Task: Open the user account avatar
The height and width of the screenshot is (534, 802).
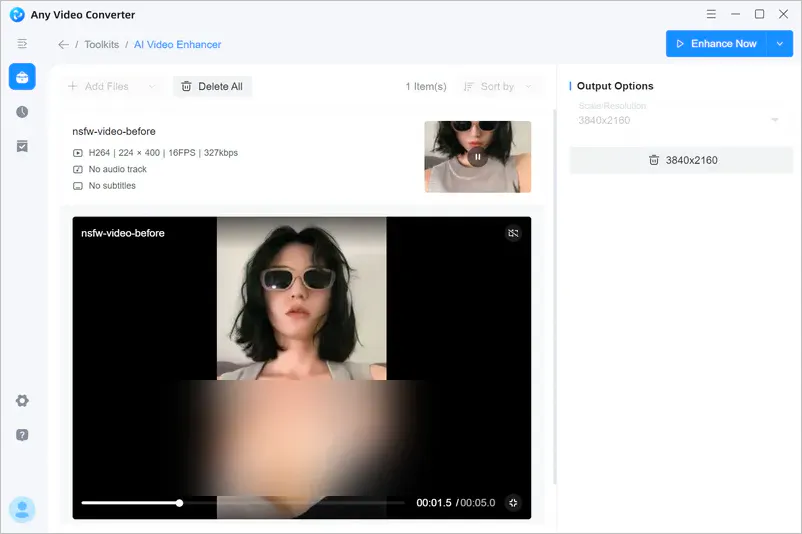Action: click(x=22, y=509)
